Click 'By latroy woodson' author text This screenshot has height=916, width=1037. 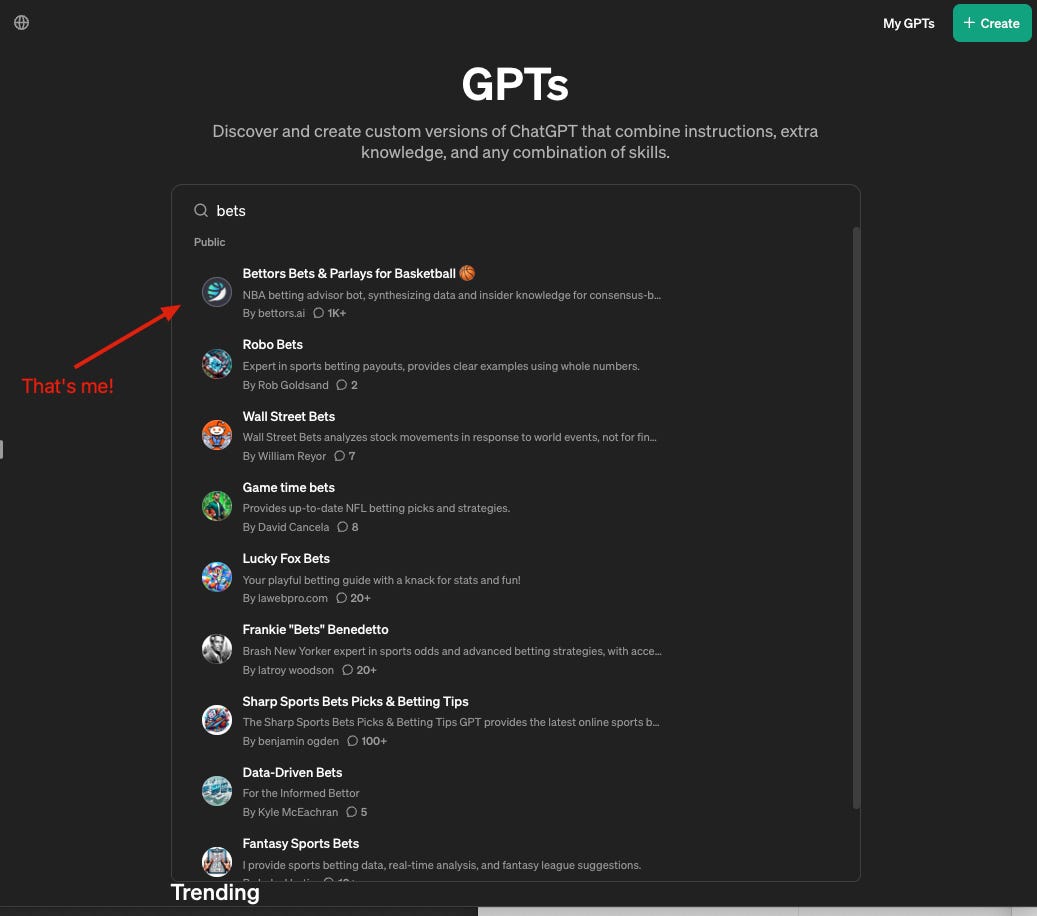click(x=288, y=670)
